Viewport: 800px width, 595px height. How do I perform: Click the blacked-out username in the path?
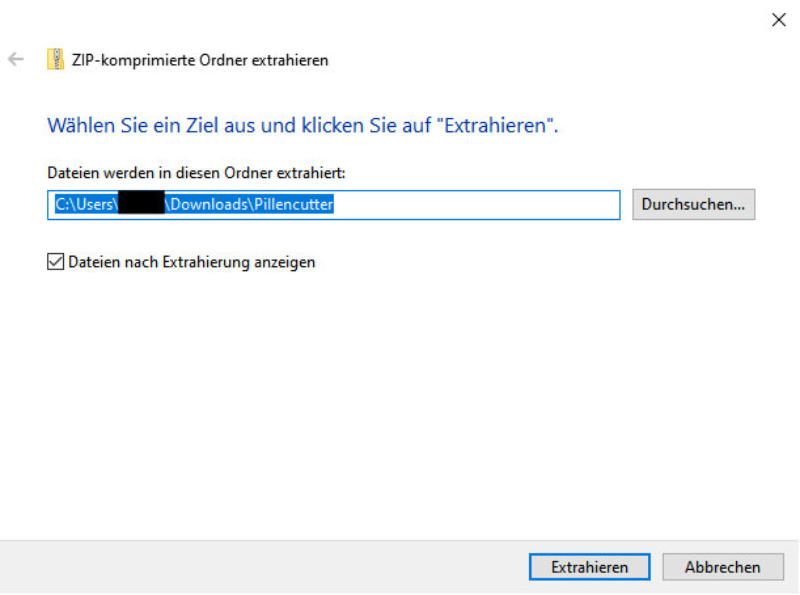[141, 203]
